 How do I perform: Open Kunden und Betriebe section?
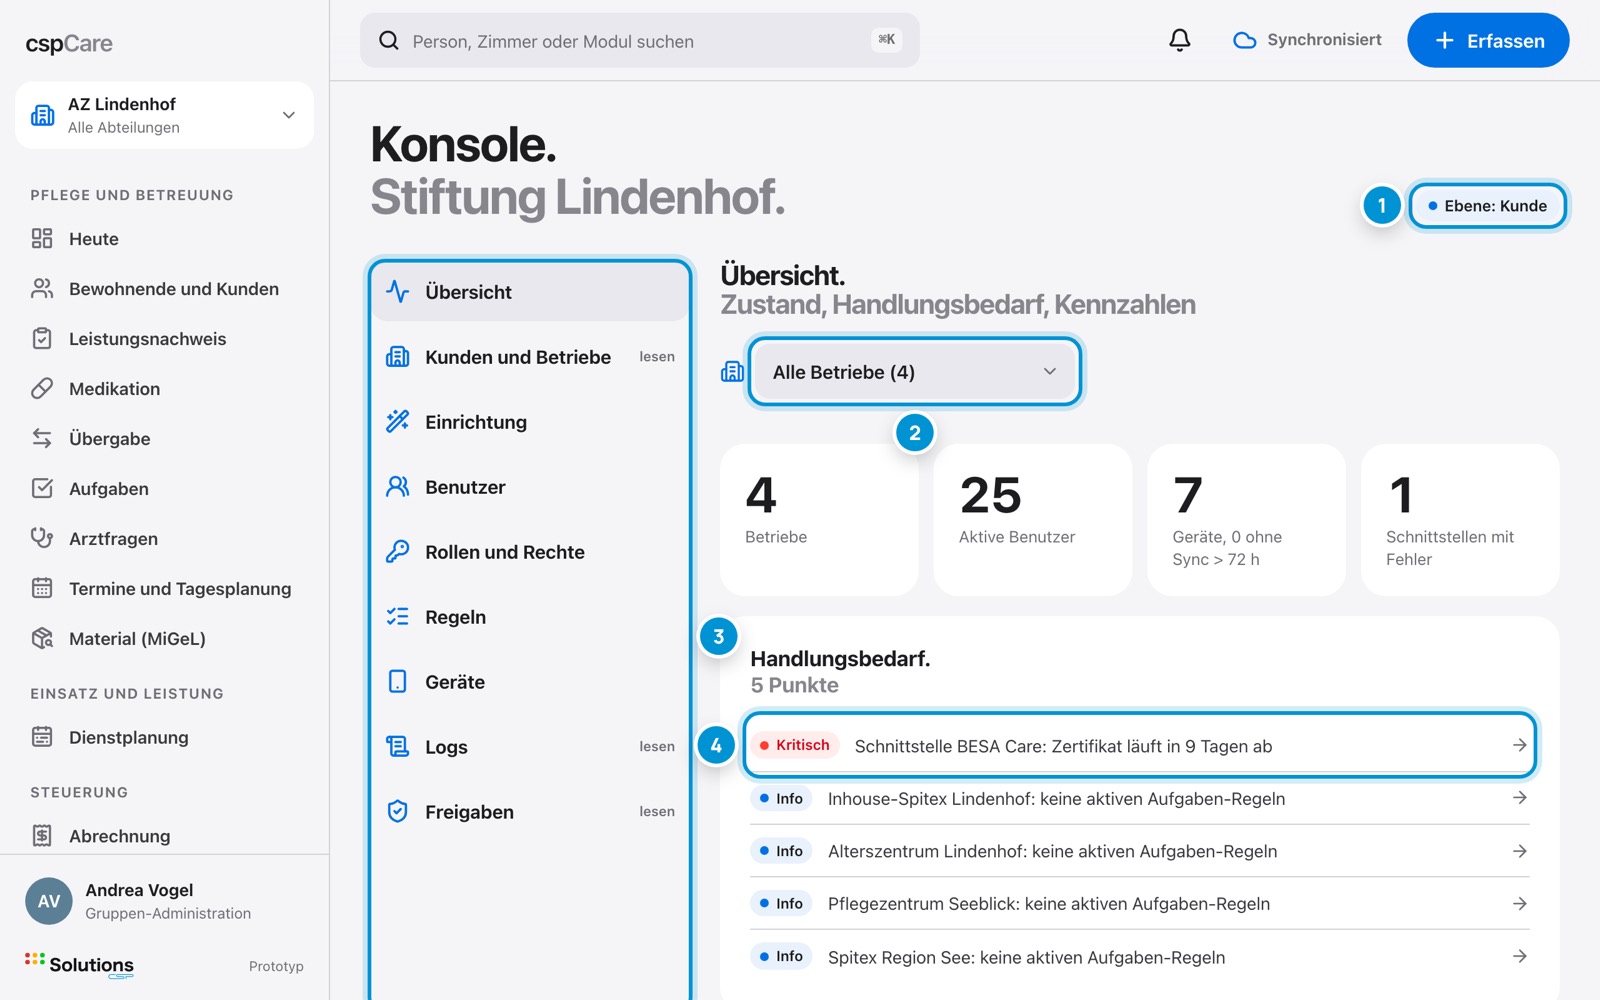[530, 356]
